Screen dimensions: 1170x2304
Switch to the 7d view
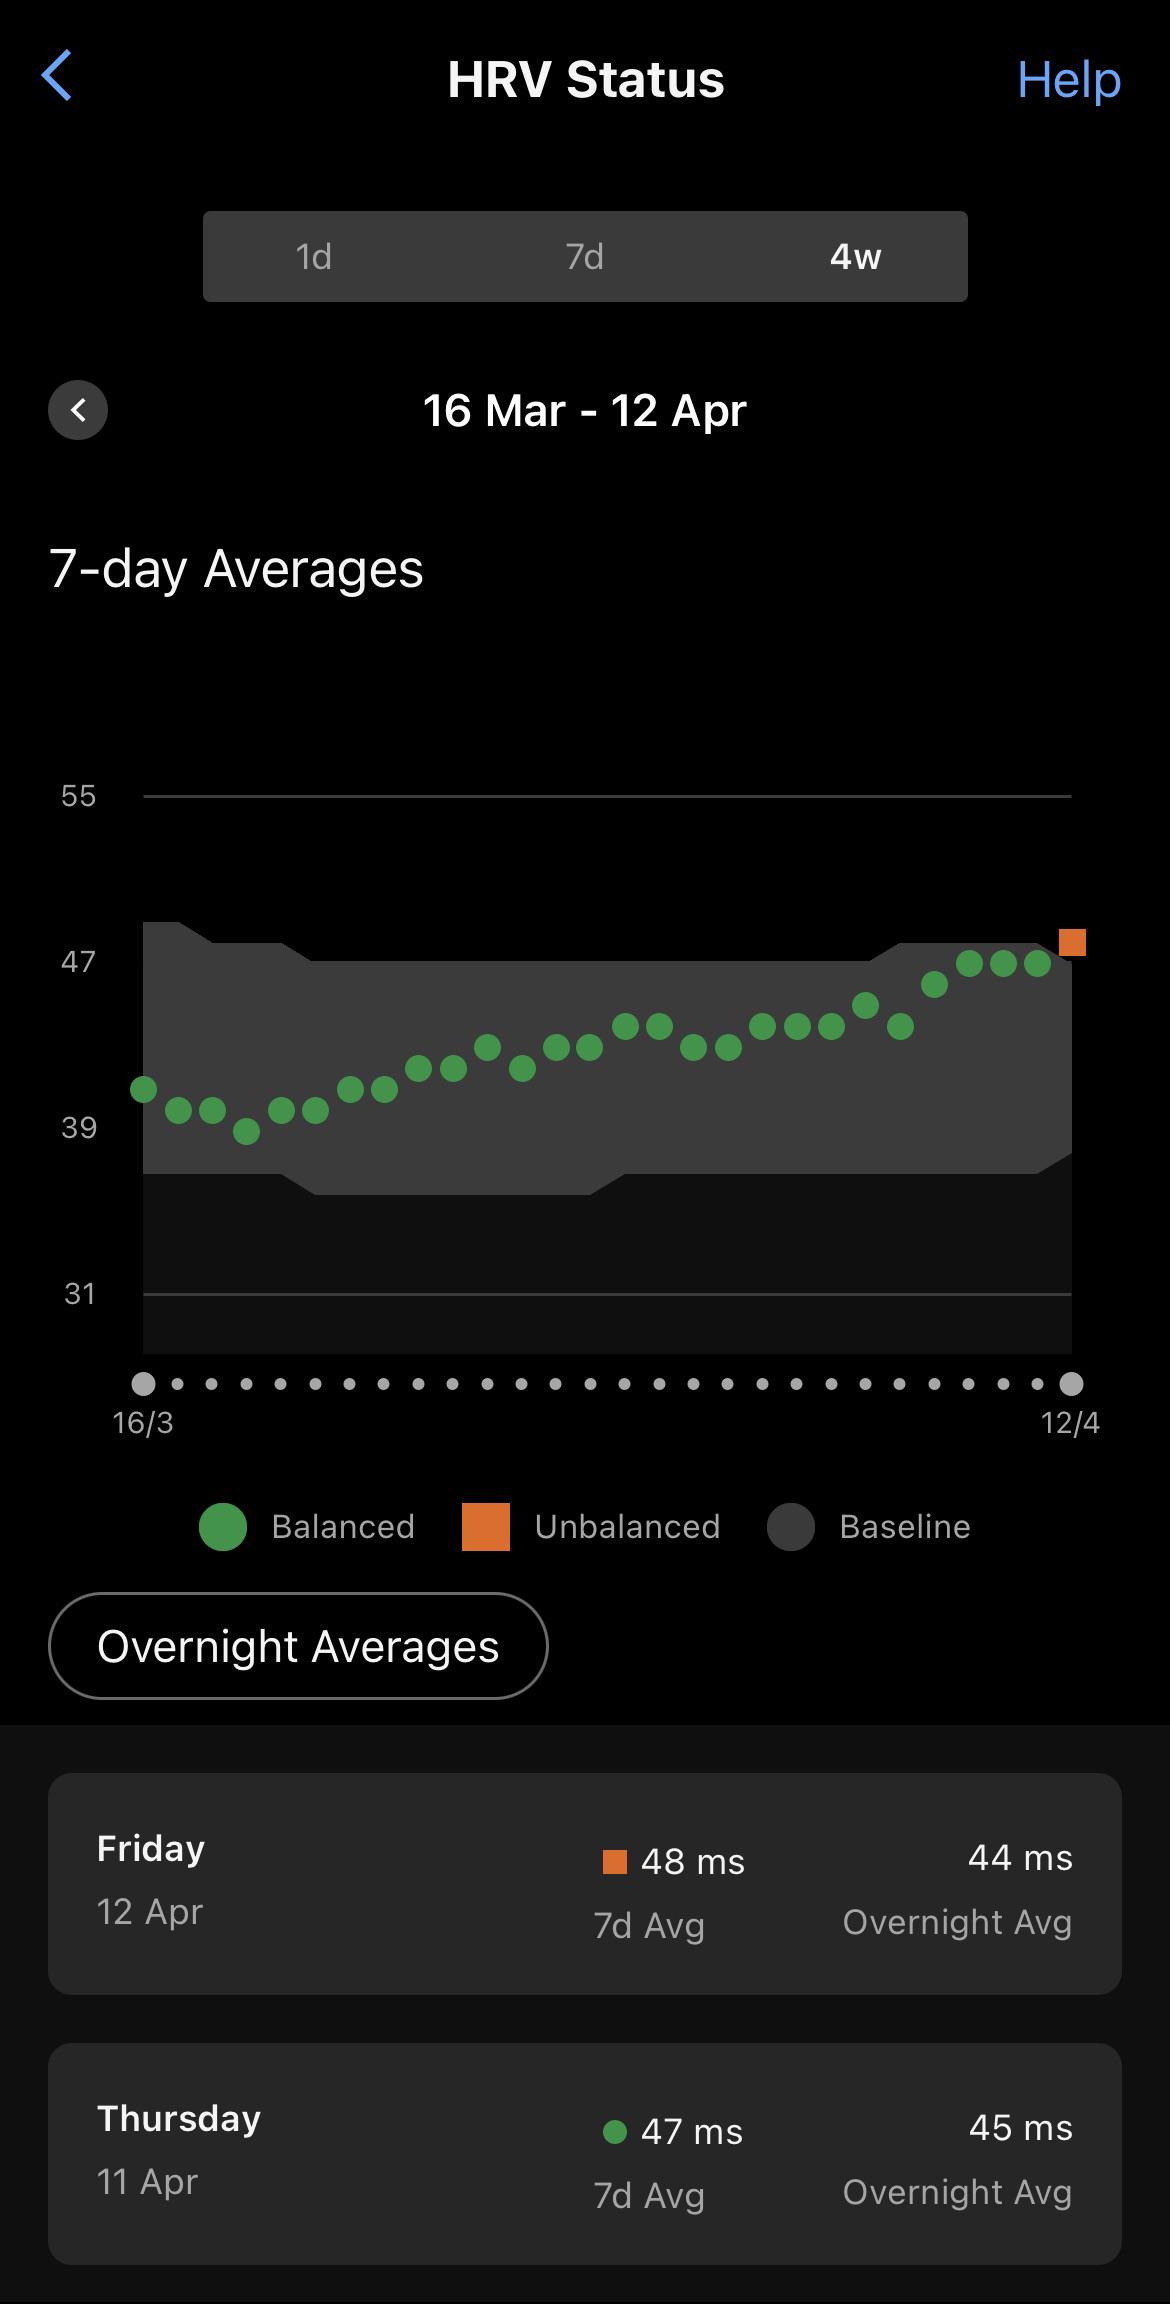click(x=584, y=257)
